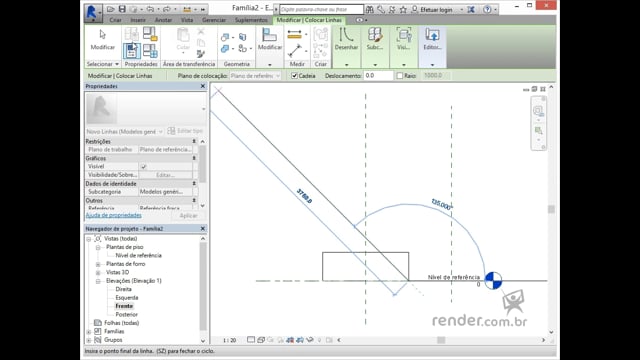This screenshot has height=360, width=640.
Task: Uncheck the Cadeia chain checkbox
Action: pos(294,76)
